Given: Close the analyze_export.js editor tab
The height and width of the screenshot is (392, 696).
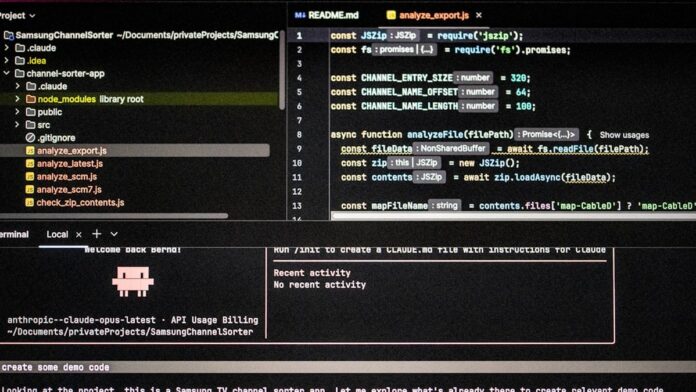Looking at the screenshot, I should (479, 15).
